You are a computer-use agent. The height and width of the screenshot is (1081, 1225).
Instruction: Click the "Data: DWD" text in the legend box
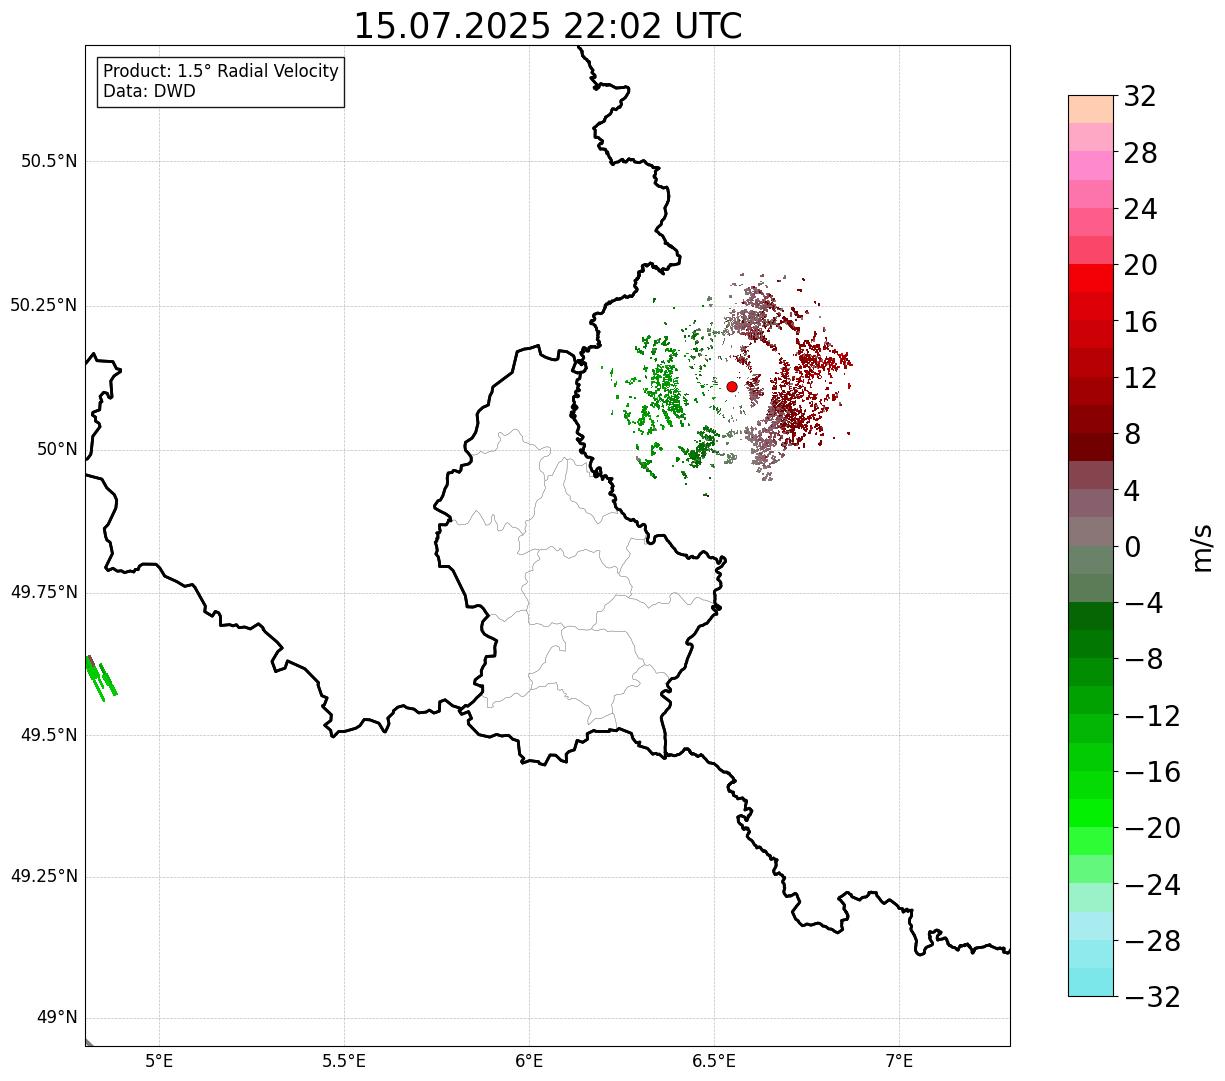tap(150, 92)
